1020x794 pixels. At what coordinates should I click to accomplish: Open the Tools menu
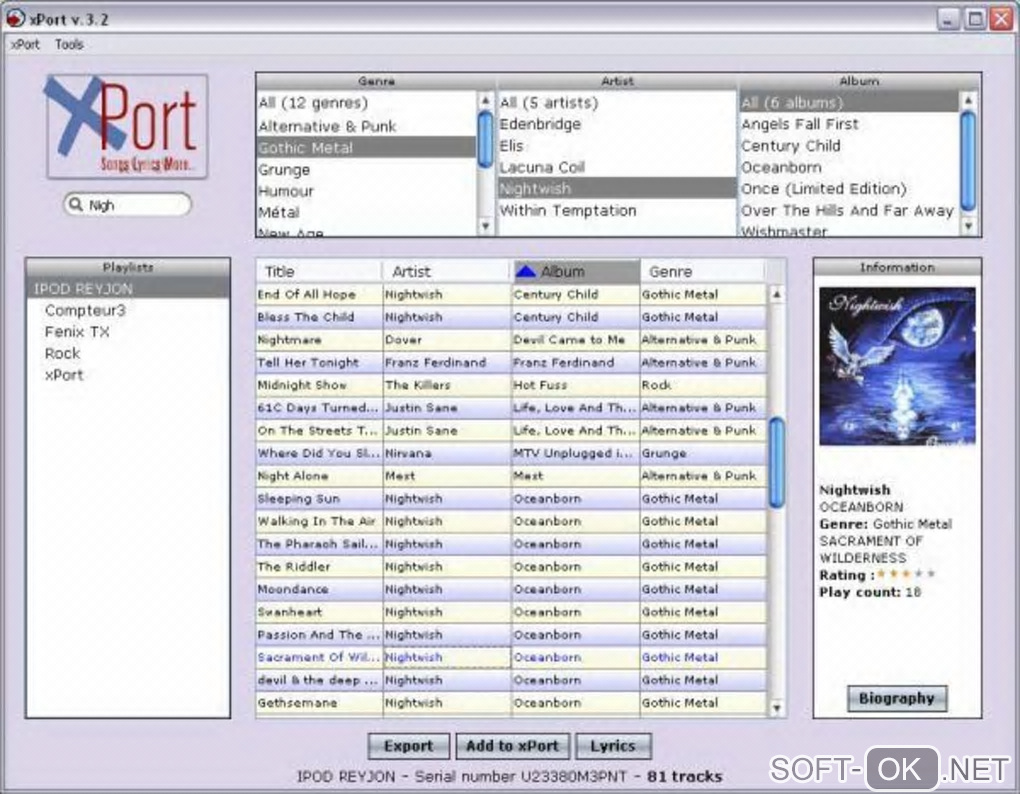point(69,44)
